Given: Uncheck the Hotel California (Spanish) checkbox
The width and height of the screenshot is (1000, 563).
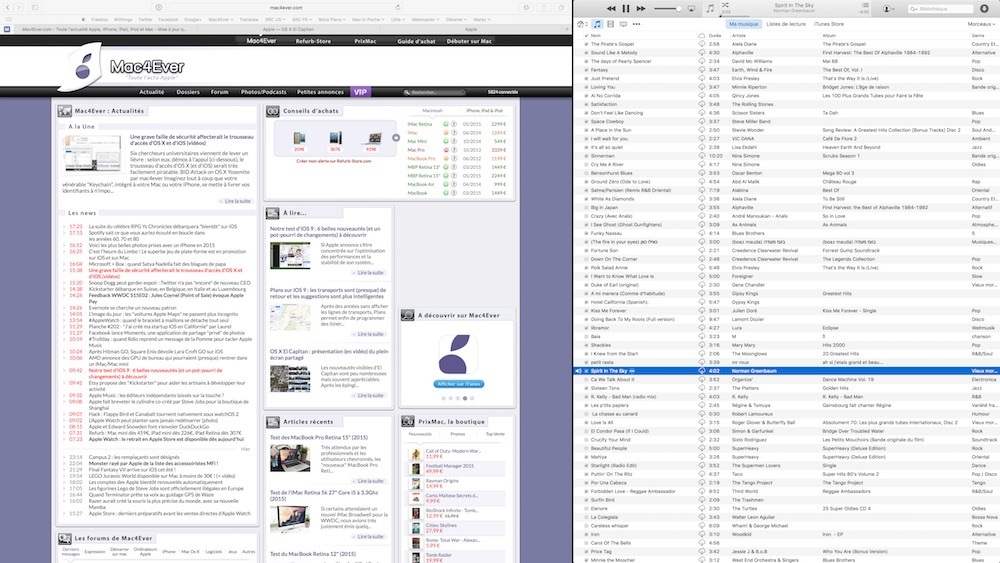Looking at the screenshot, I should [587, 302].
